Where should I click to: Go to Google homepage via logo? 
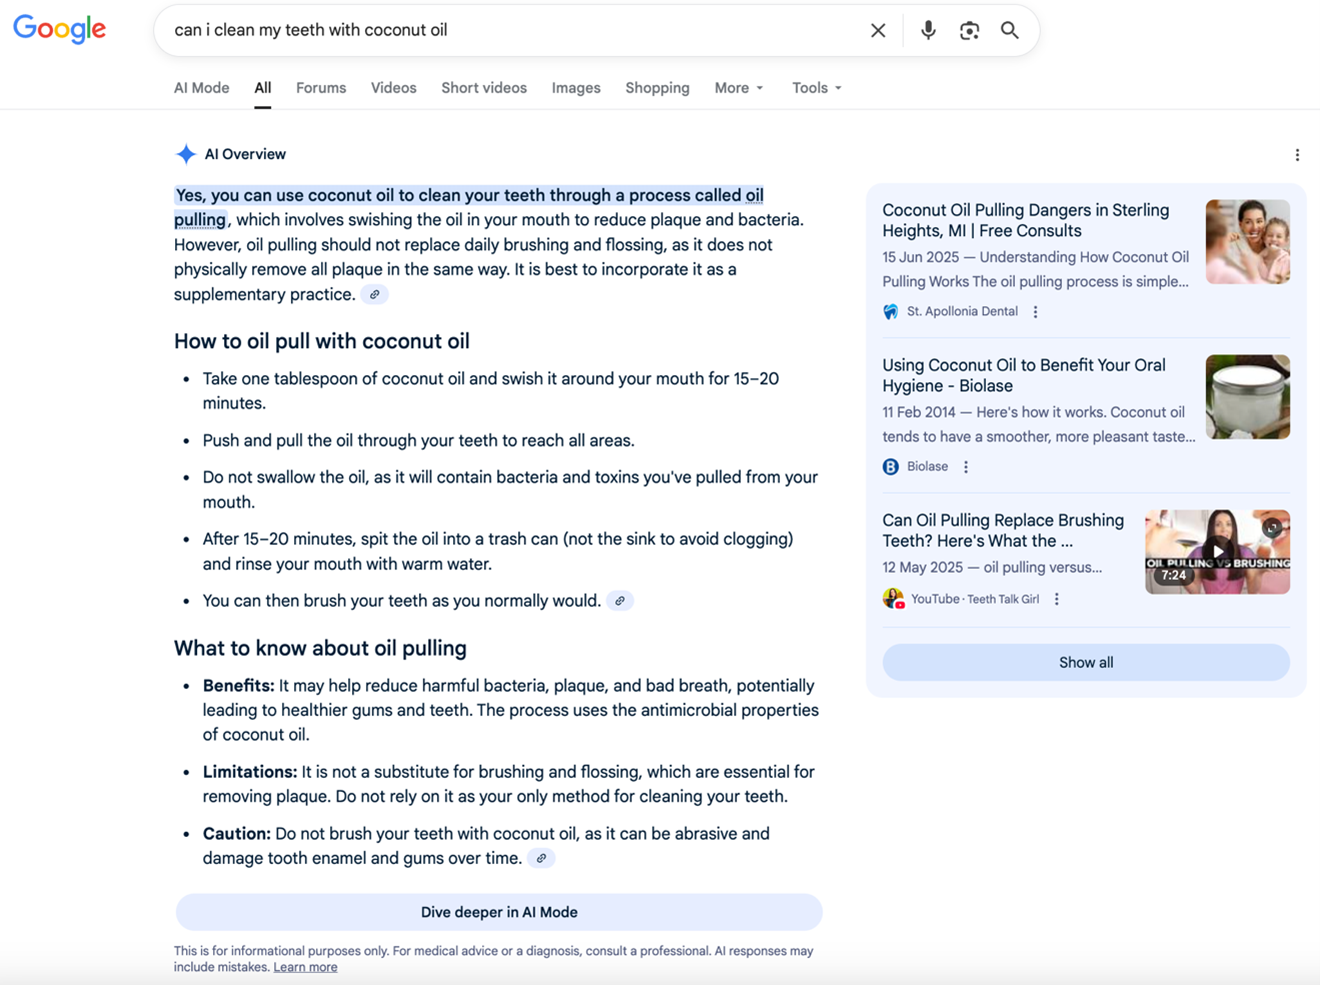[60, 29]
